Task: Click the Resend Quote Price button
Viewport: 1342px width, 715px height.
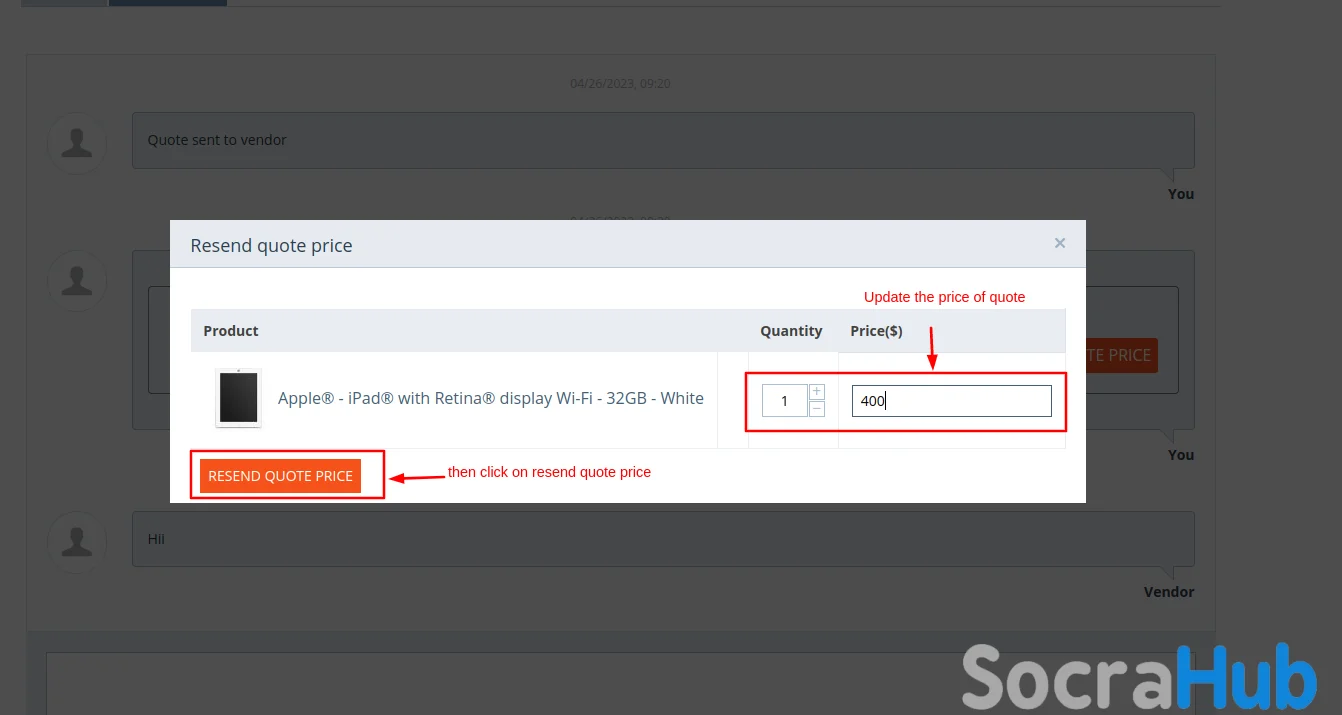Action: 280,476
